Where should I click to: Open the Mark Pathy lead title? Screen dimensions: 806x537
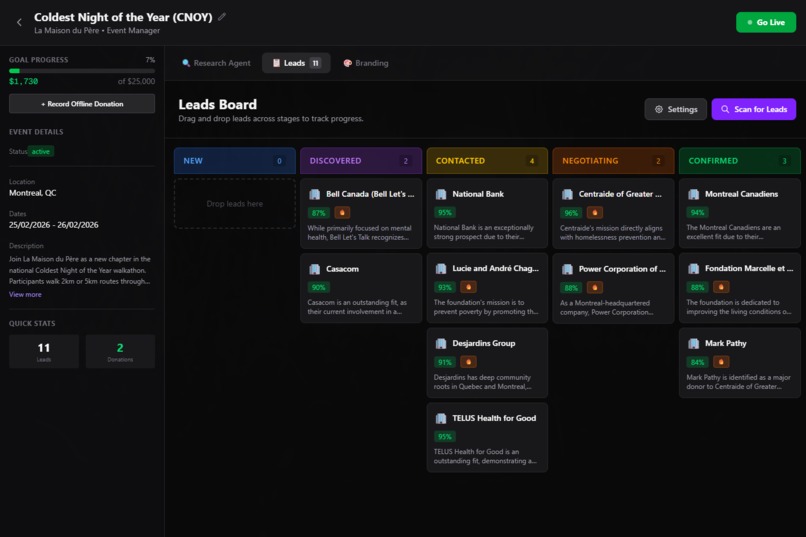(726, 343)
